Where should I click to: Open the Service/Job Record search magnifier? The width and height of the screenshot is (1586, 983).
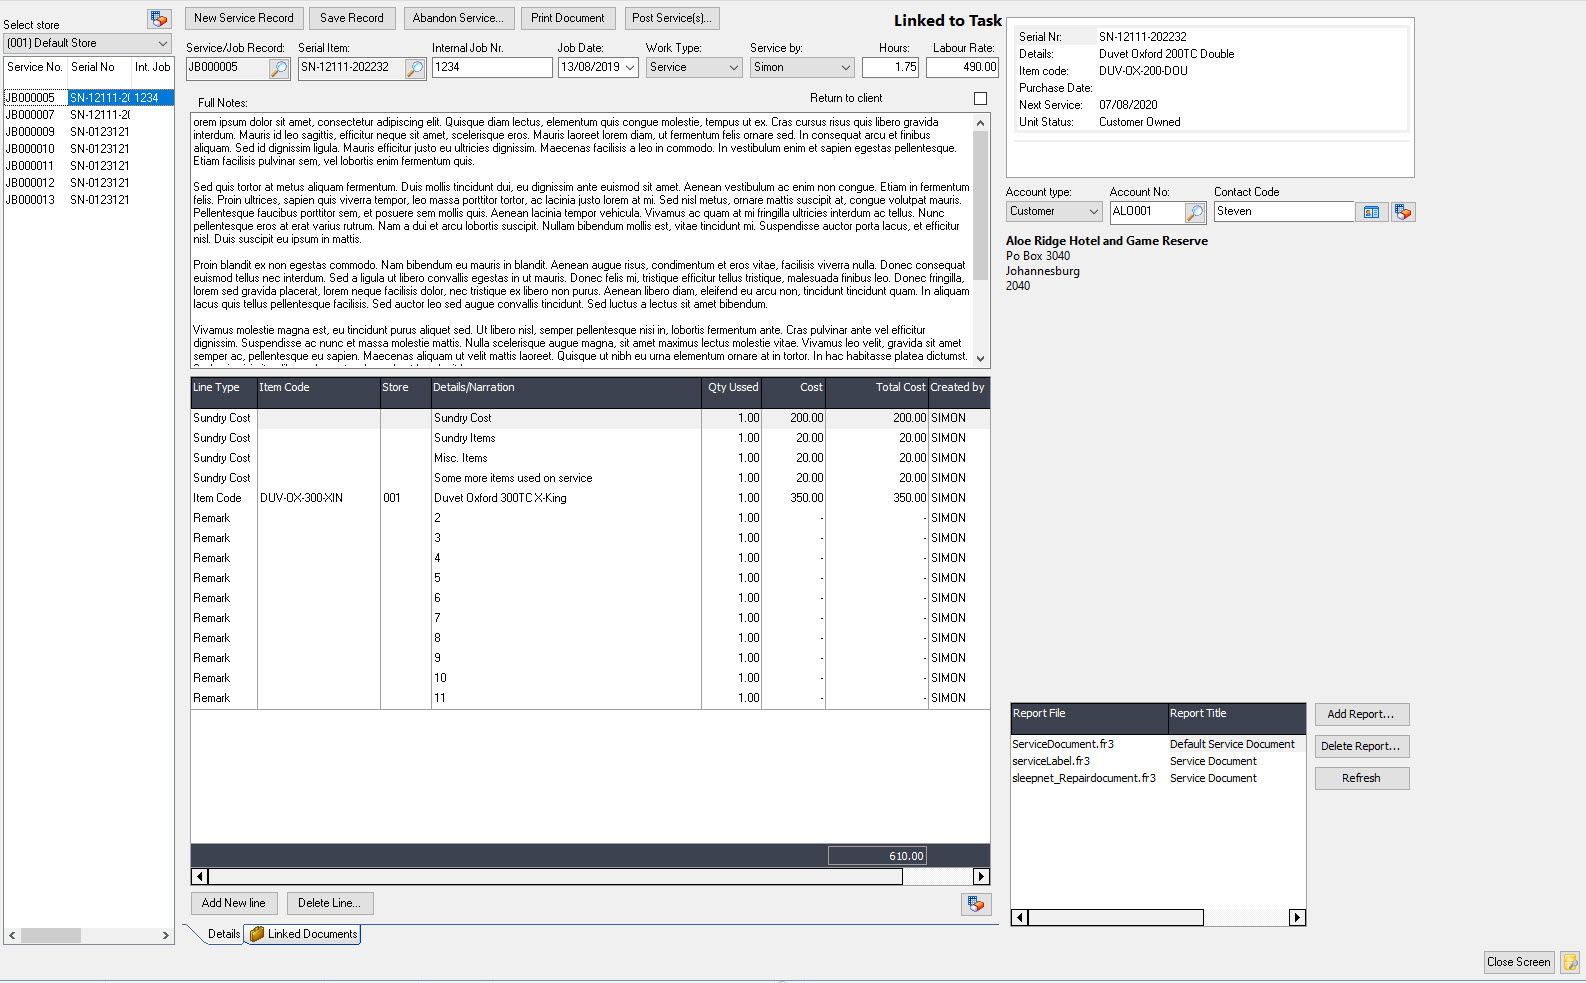[x=280, y=68]
